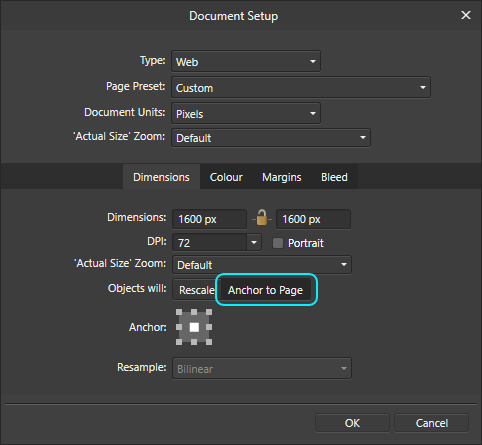Click the width dimension field
The height and width of the screenshot is (445, 482).
click(209, 219)
